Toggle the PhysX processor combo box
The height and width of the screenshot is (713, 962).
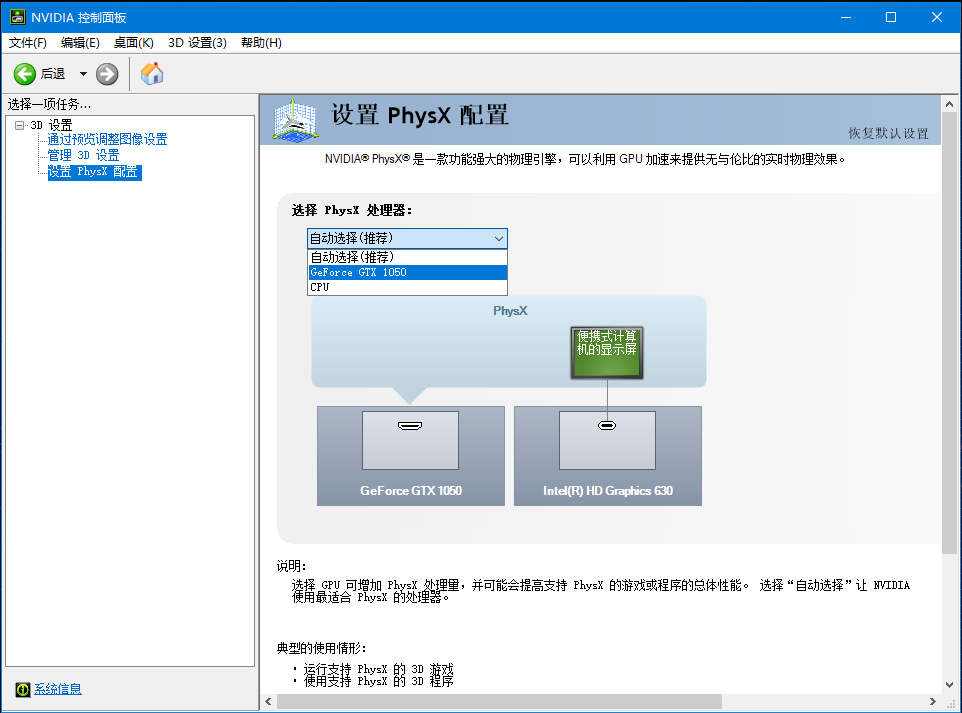click(407, 238)
